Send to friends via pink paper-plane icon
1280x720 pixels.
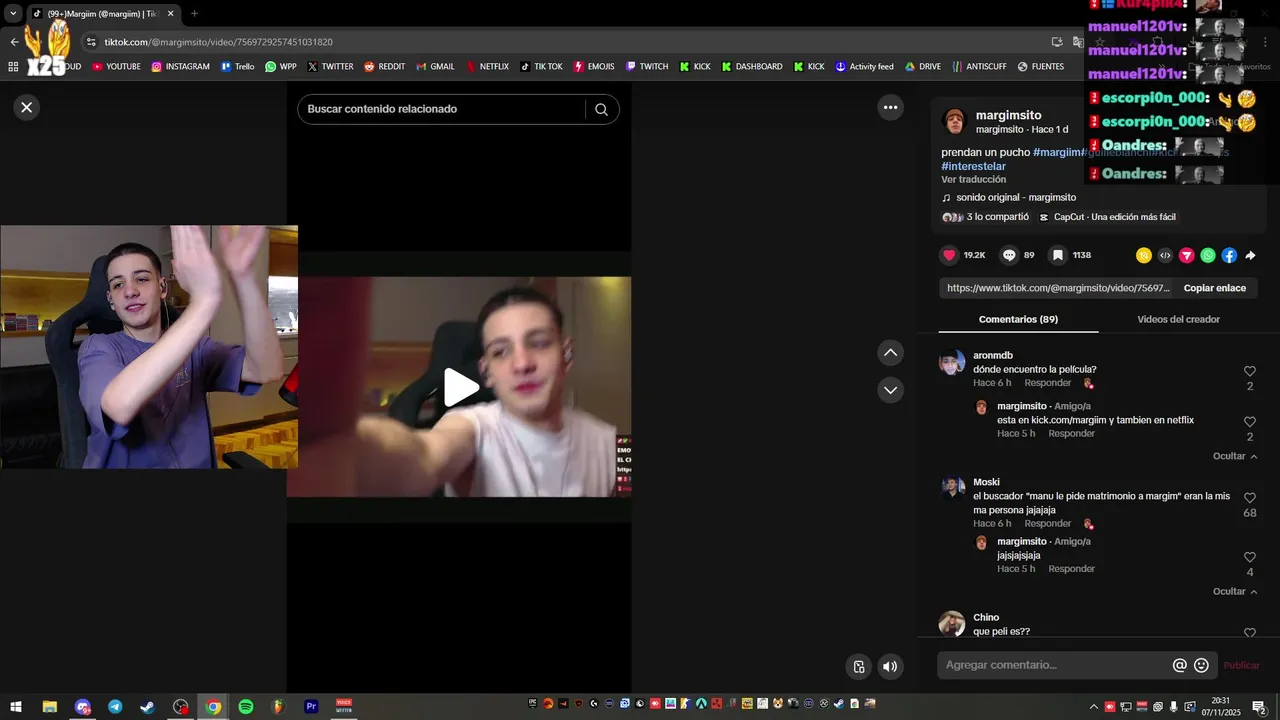coord(1187,255)
